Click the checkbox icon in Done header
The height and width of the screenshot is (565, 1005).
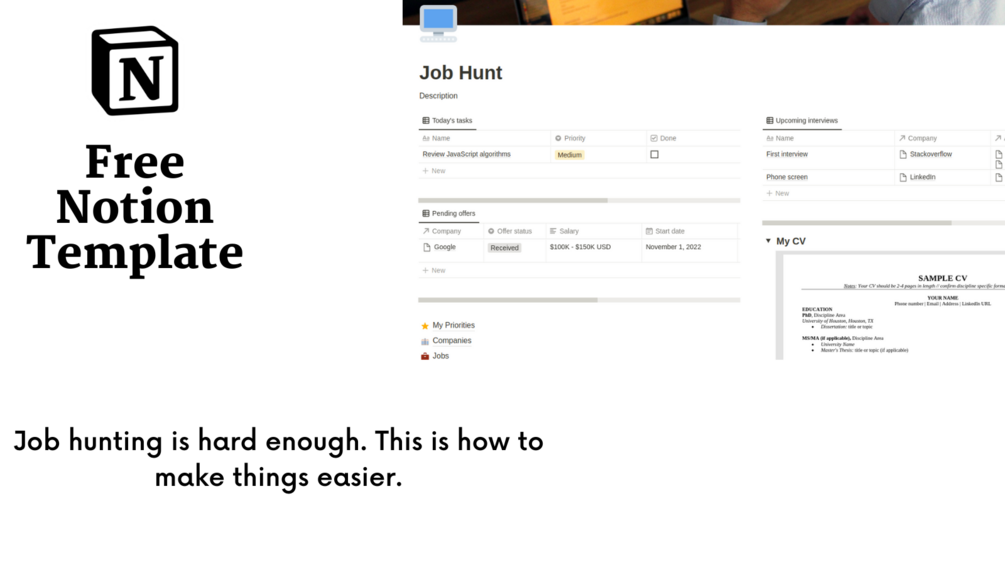click(x=654, y=138)
